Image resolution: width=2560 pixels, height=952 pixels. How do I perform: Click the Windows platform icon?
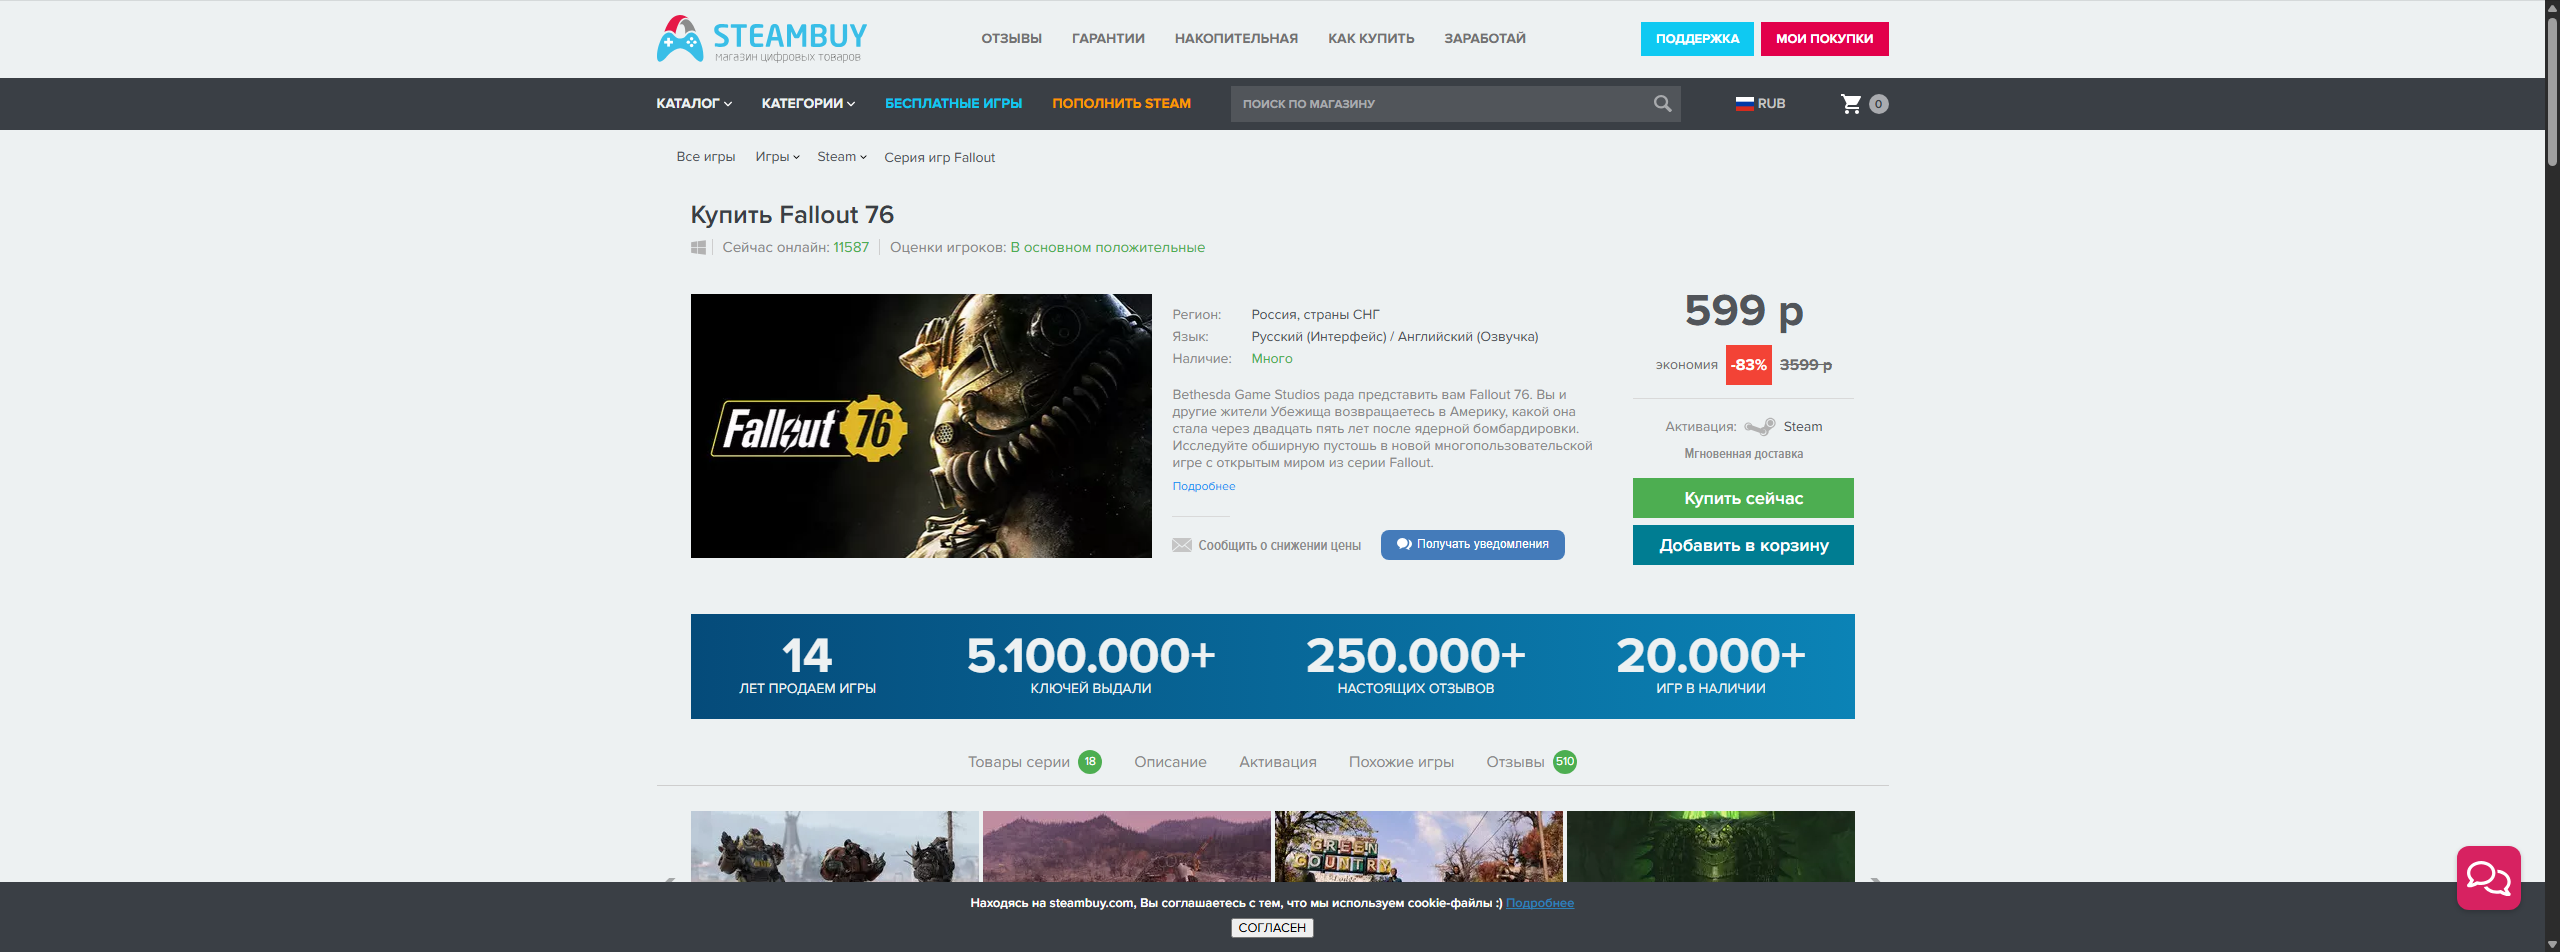(x=698, y=248)
